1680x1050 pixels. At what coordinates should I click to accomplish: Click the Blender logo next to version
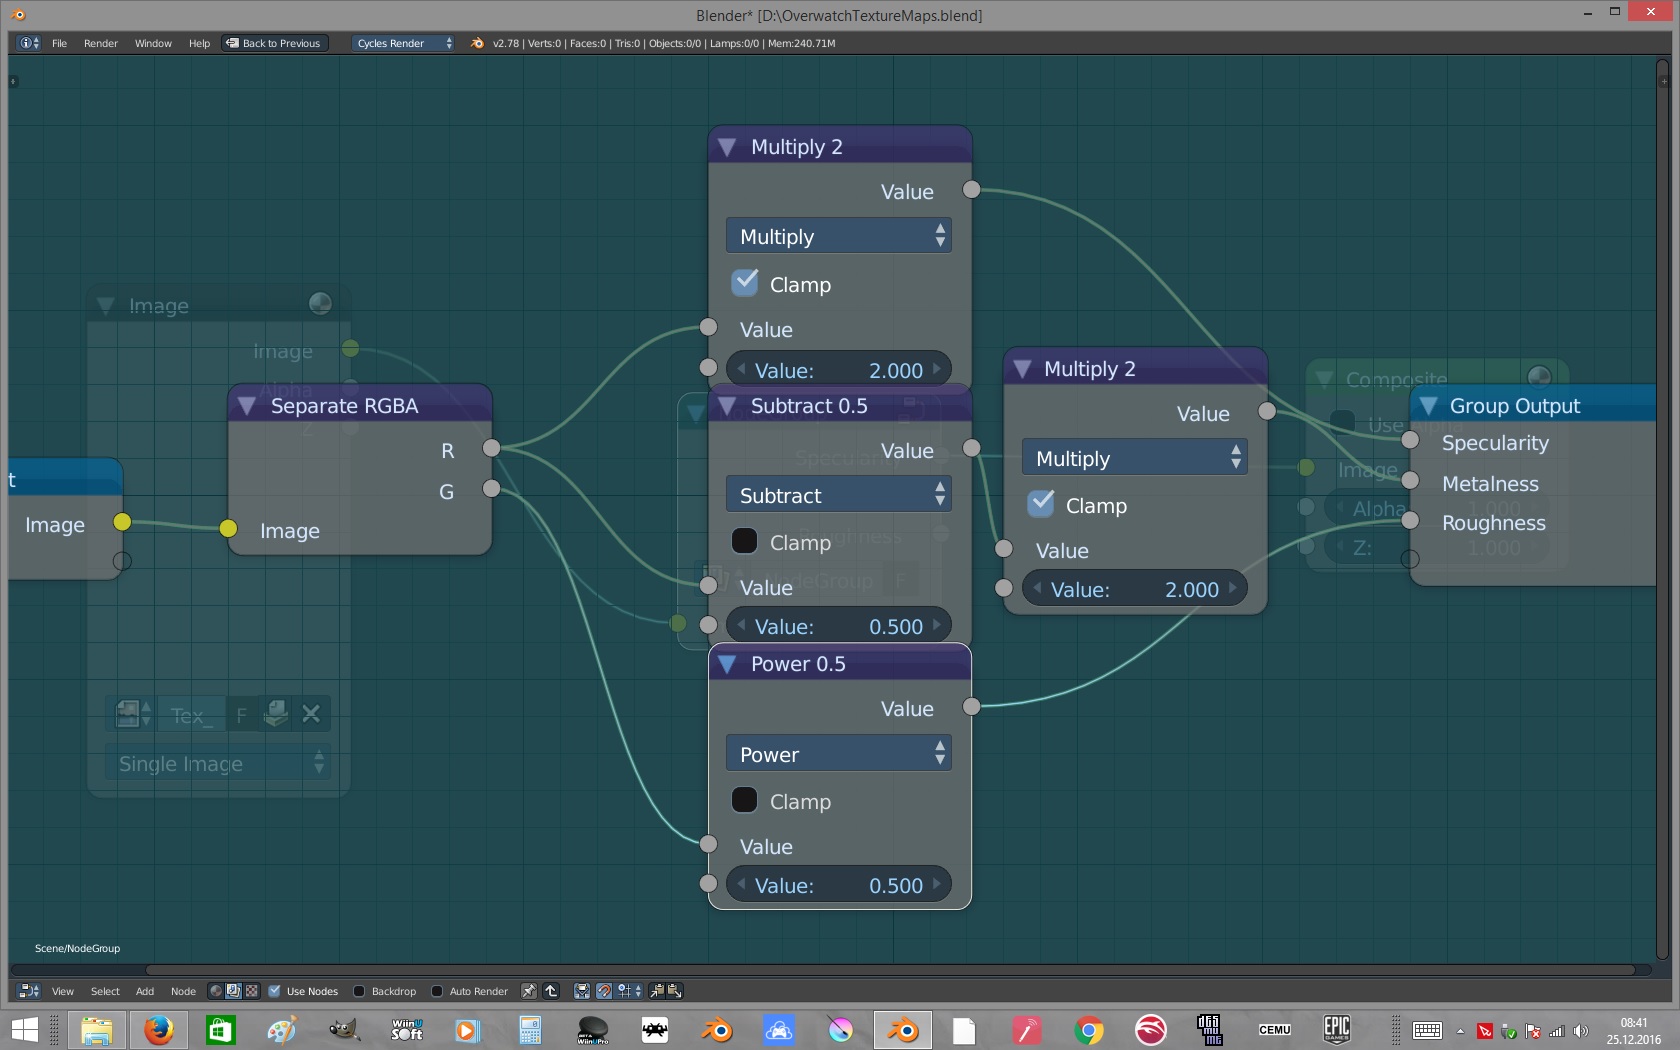tap(477, 43)
